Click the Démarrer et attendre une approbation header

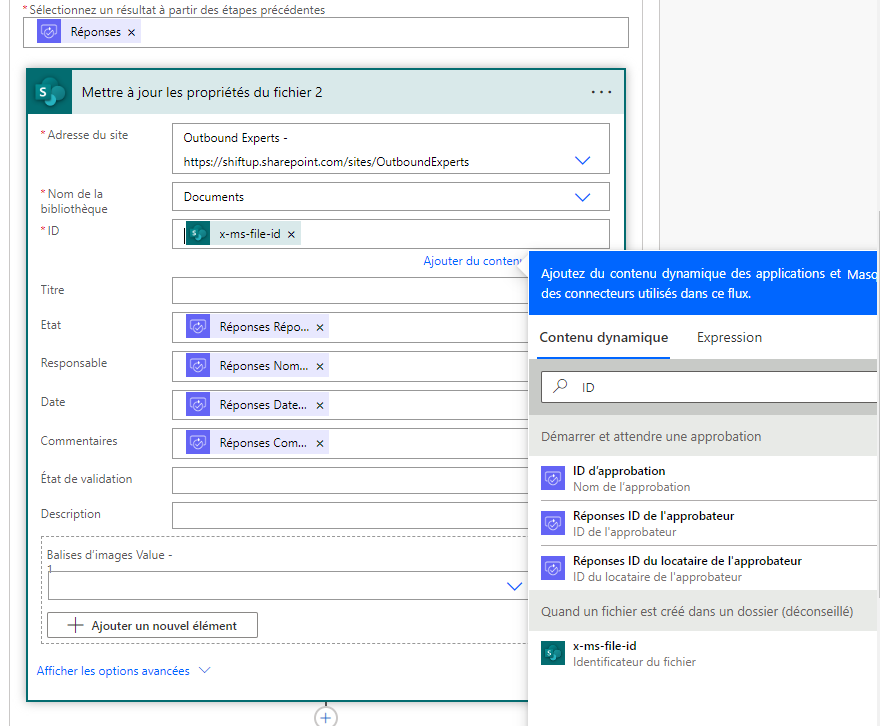click(x=651, y=436)
